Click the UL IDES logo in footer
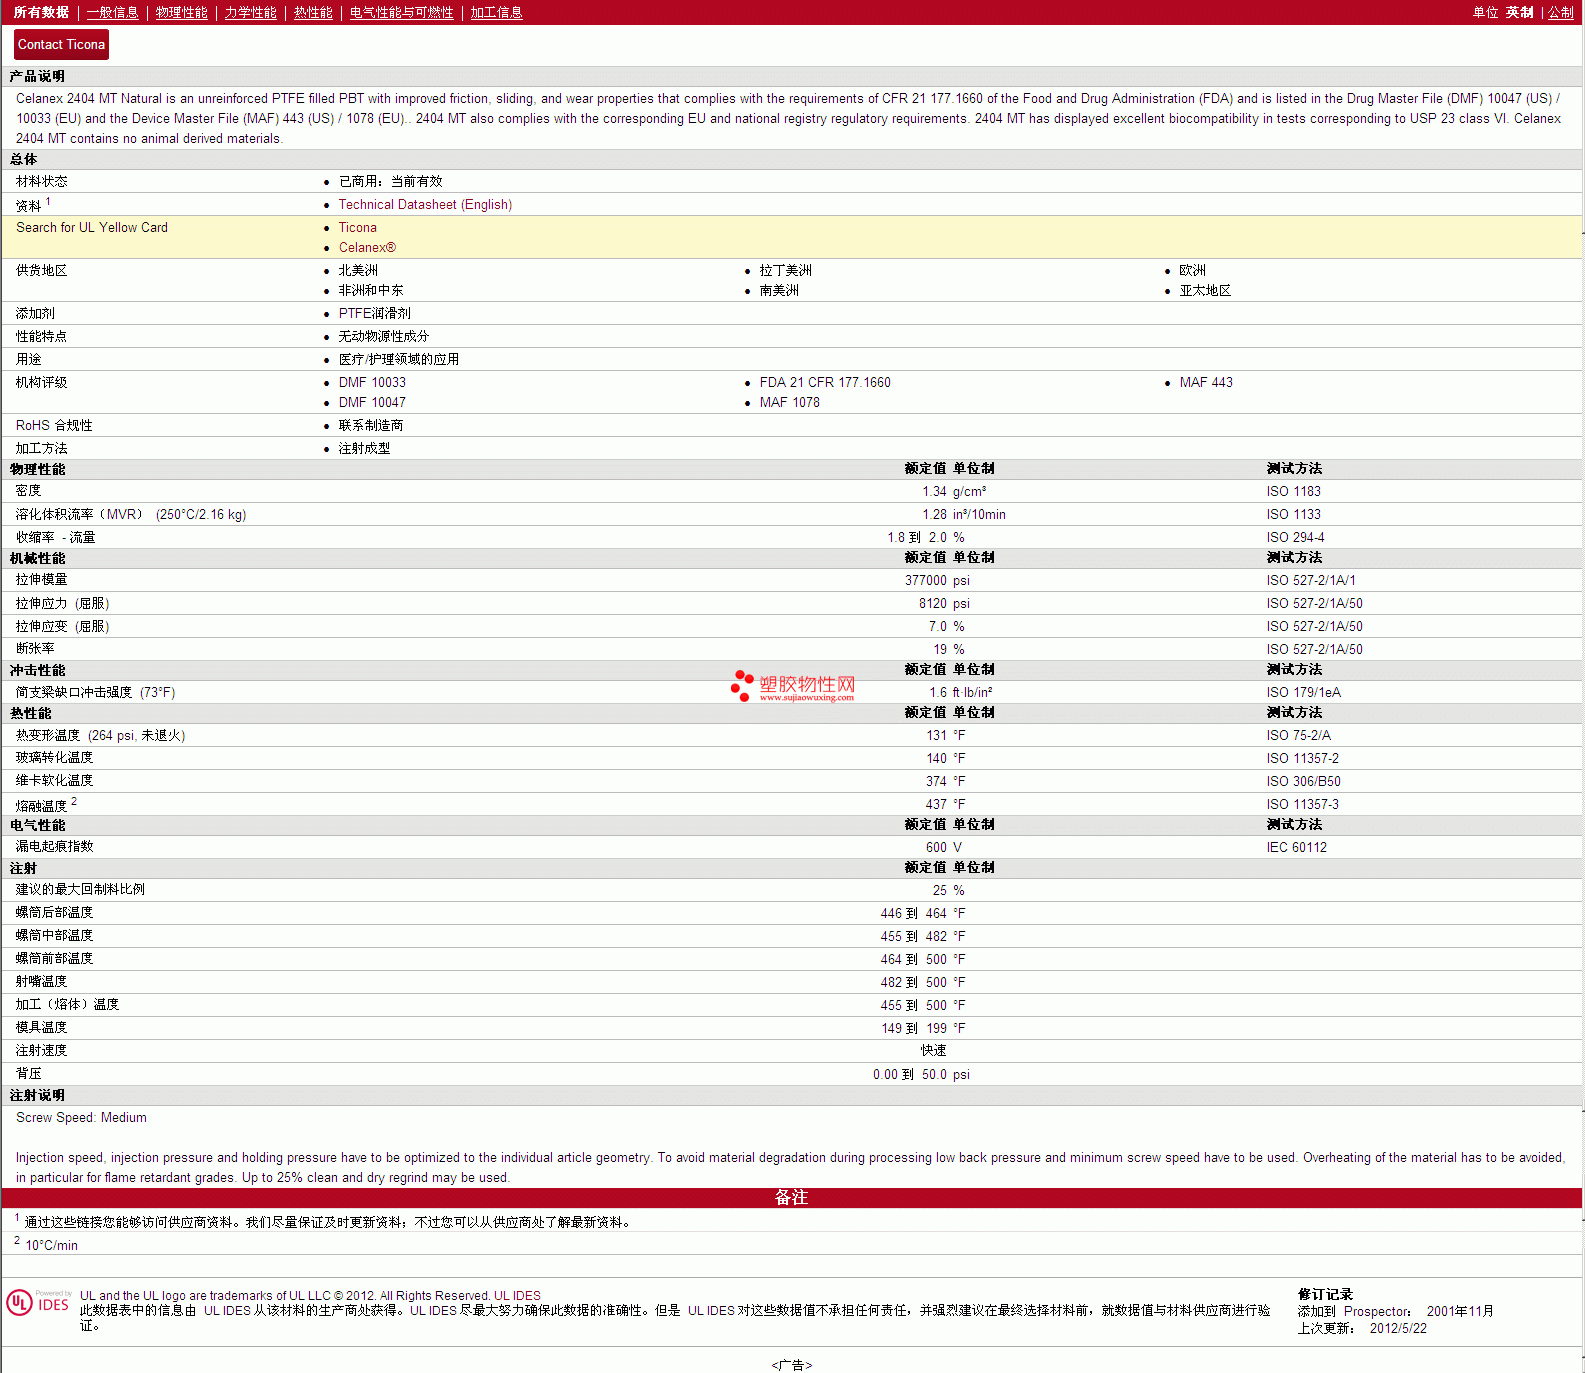1585x1373 pixels. coord(38,1302)
